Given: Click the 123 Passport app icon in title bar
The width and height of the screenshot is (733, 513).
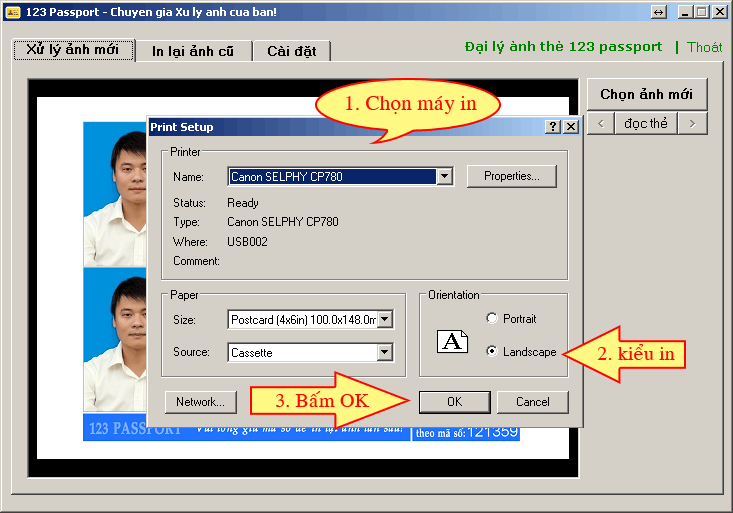Looking at the screenshot, I should point(13,12).
